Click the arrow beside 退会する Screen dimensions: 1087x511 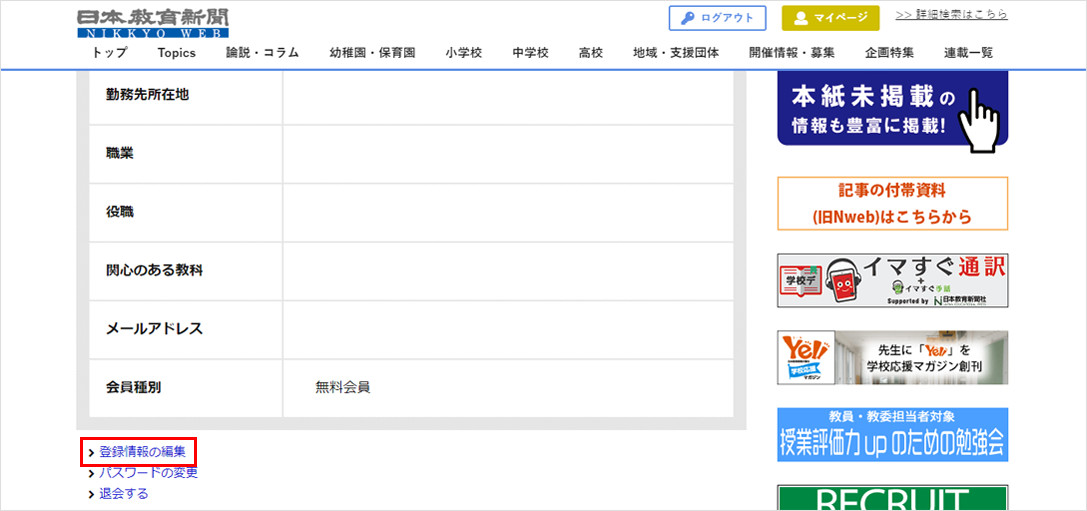tap(91, 494)
